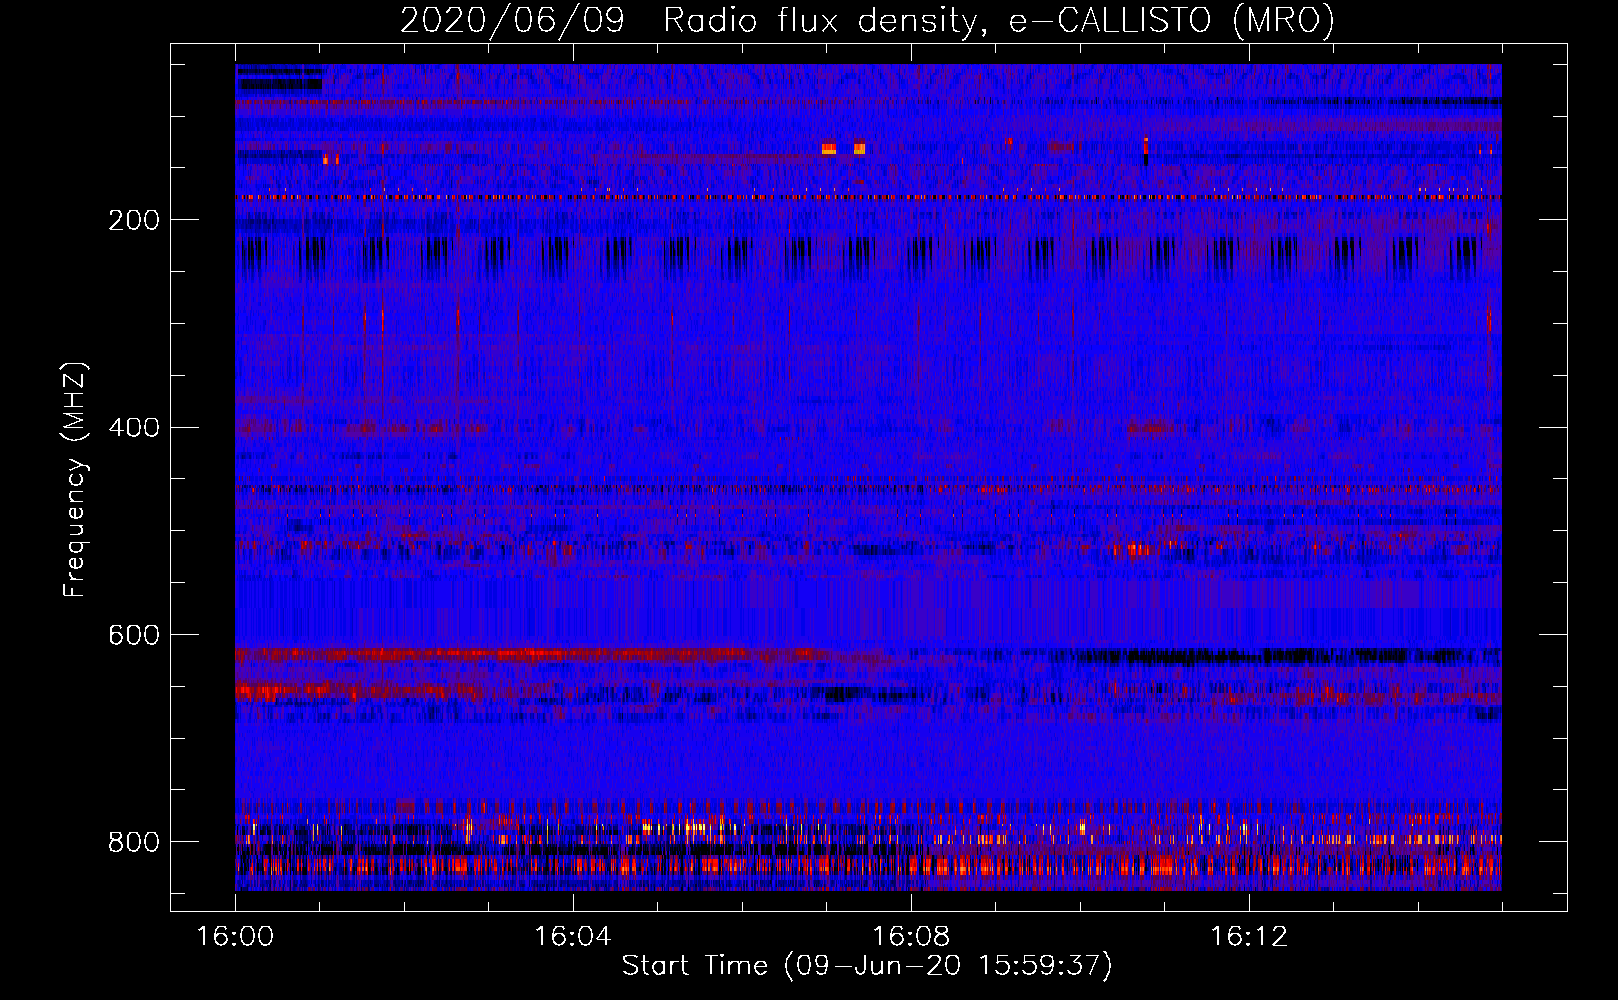Click the plot title 'Radio flux density, e-CALLISTO (MRO)'
1618x1000 pixels.
(x=999, y=20)
